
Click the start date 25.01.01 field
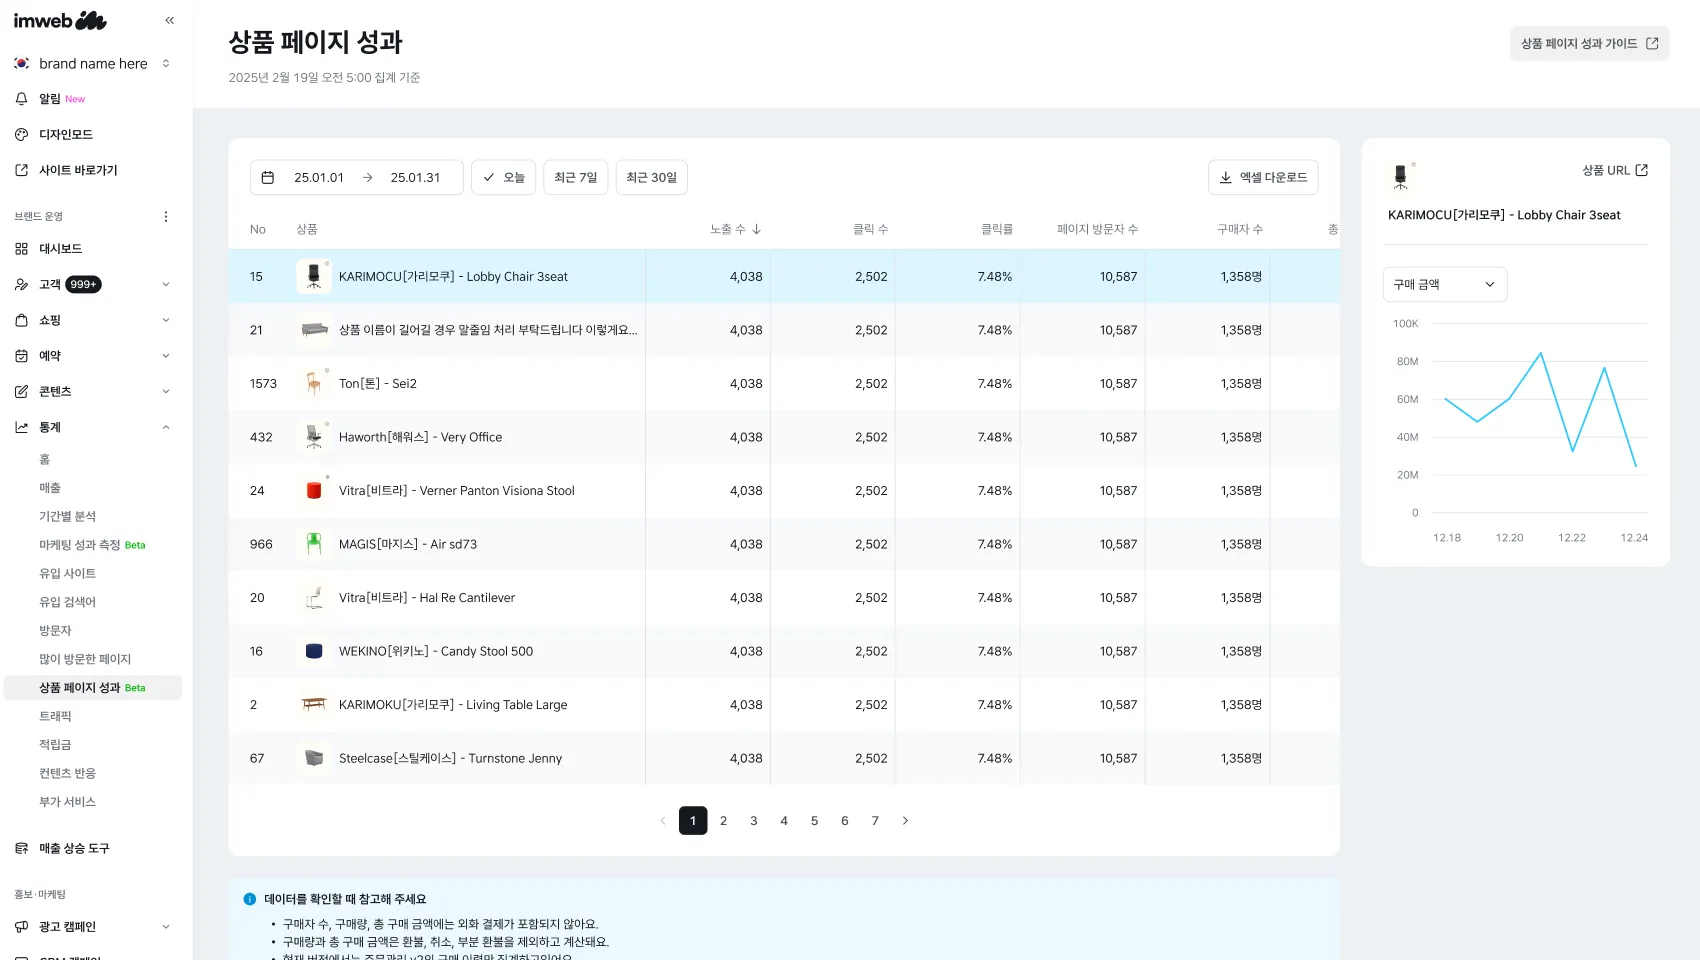(319, 177)
